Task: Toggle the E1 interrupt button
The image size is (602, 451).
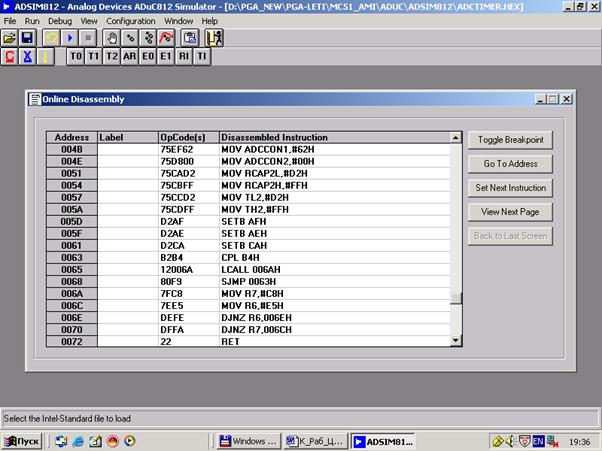Action: tap(166, 57)
